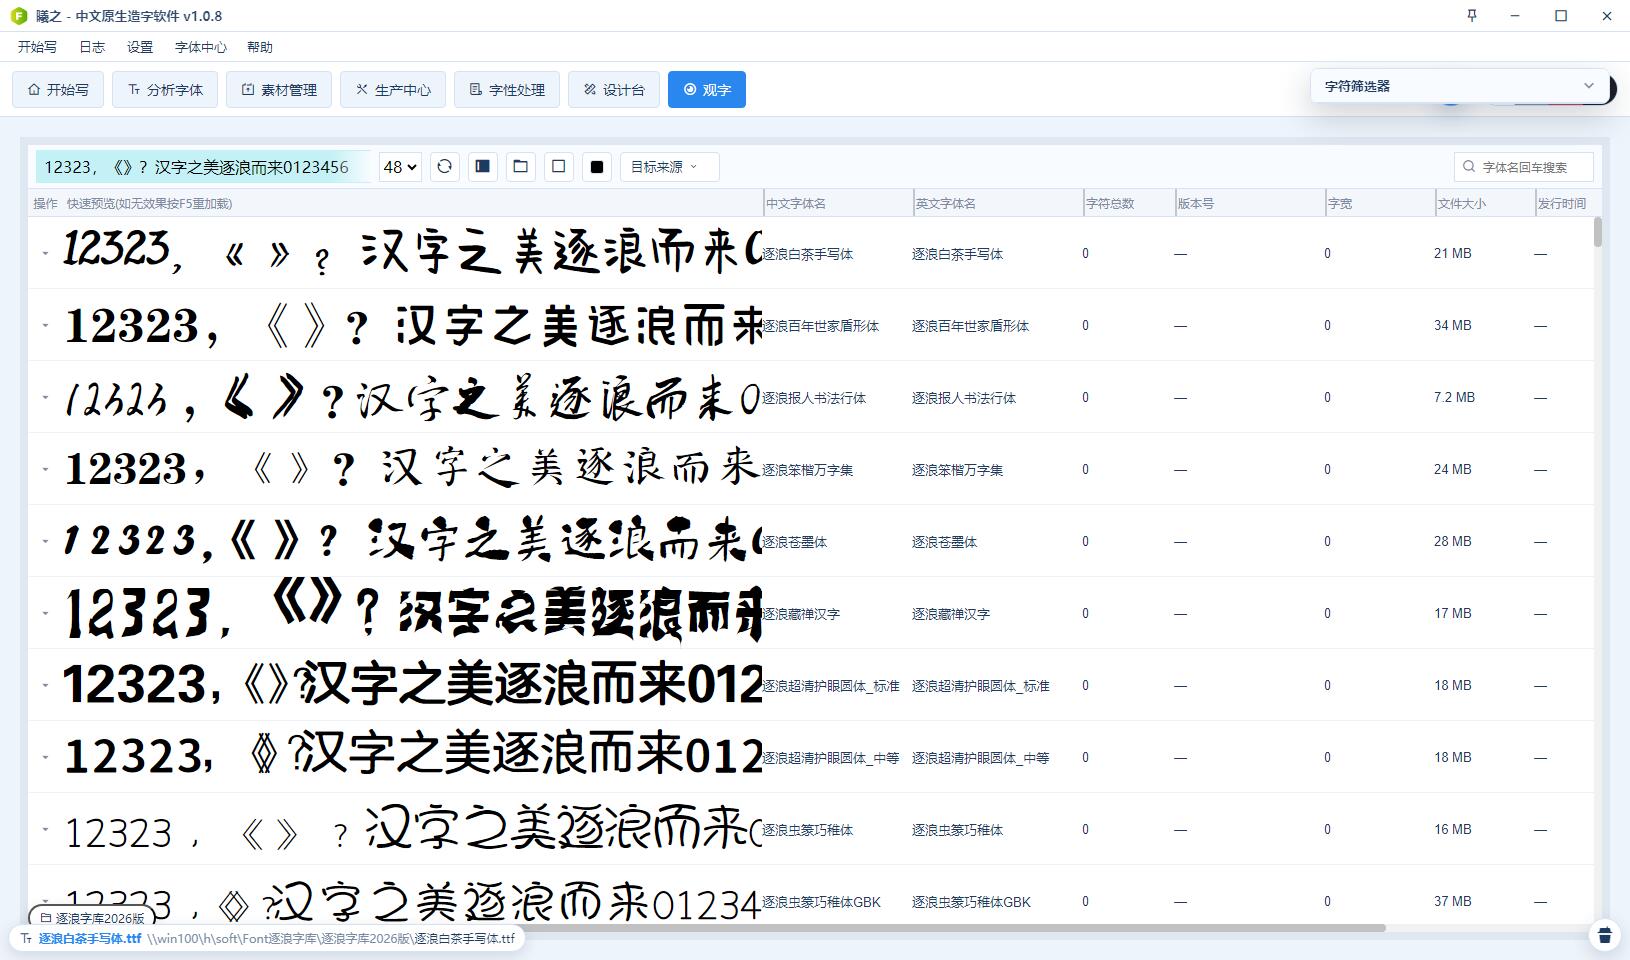Toggle the sidebar panel layout icon

click(x=483, y=167)
